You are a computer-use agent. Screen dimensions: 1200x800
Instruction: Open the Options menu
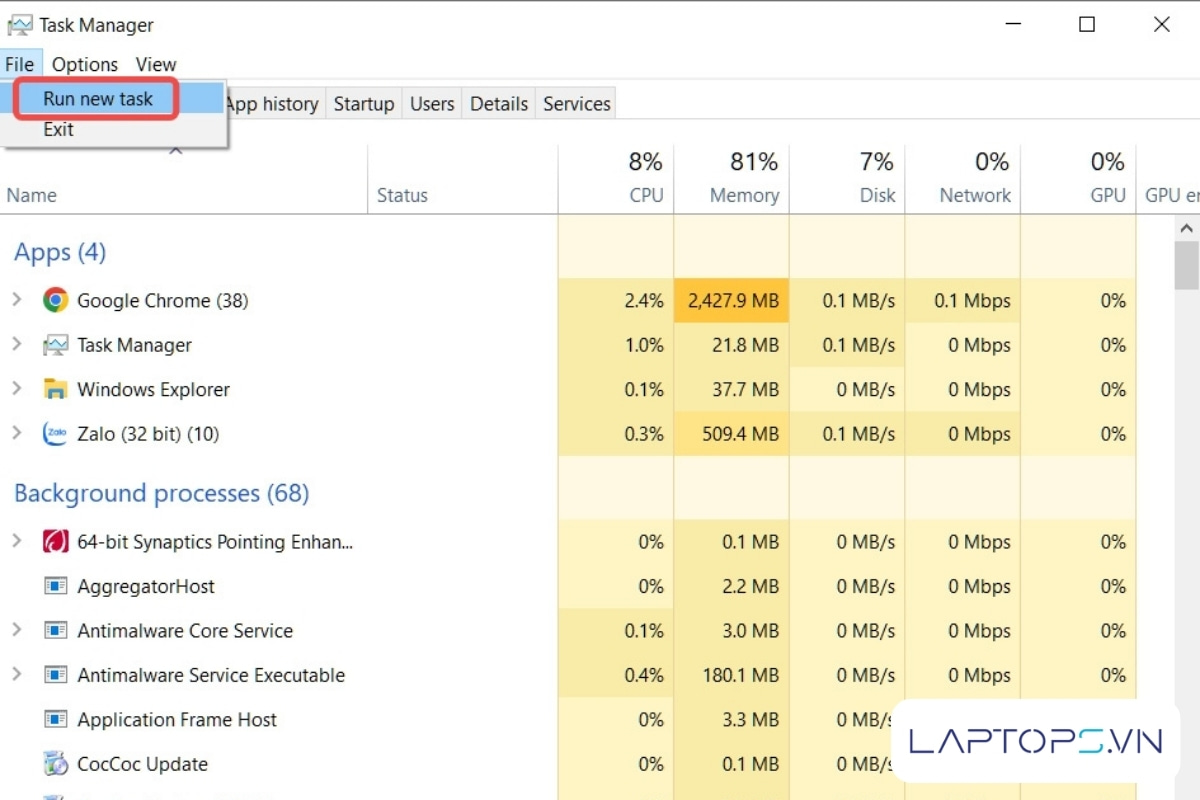click(85, 64)
